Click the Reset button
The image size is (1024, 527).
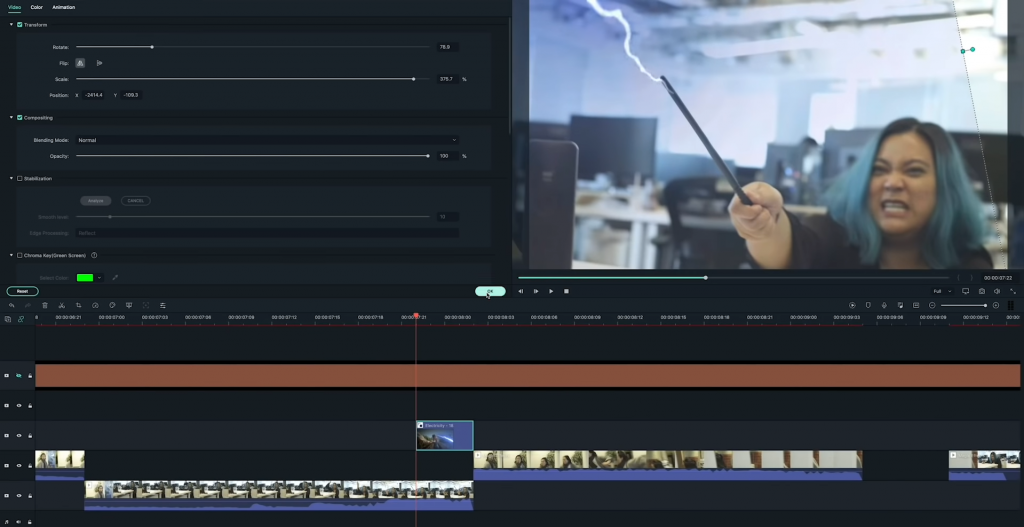(22, 291)
